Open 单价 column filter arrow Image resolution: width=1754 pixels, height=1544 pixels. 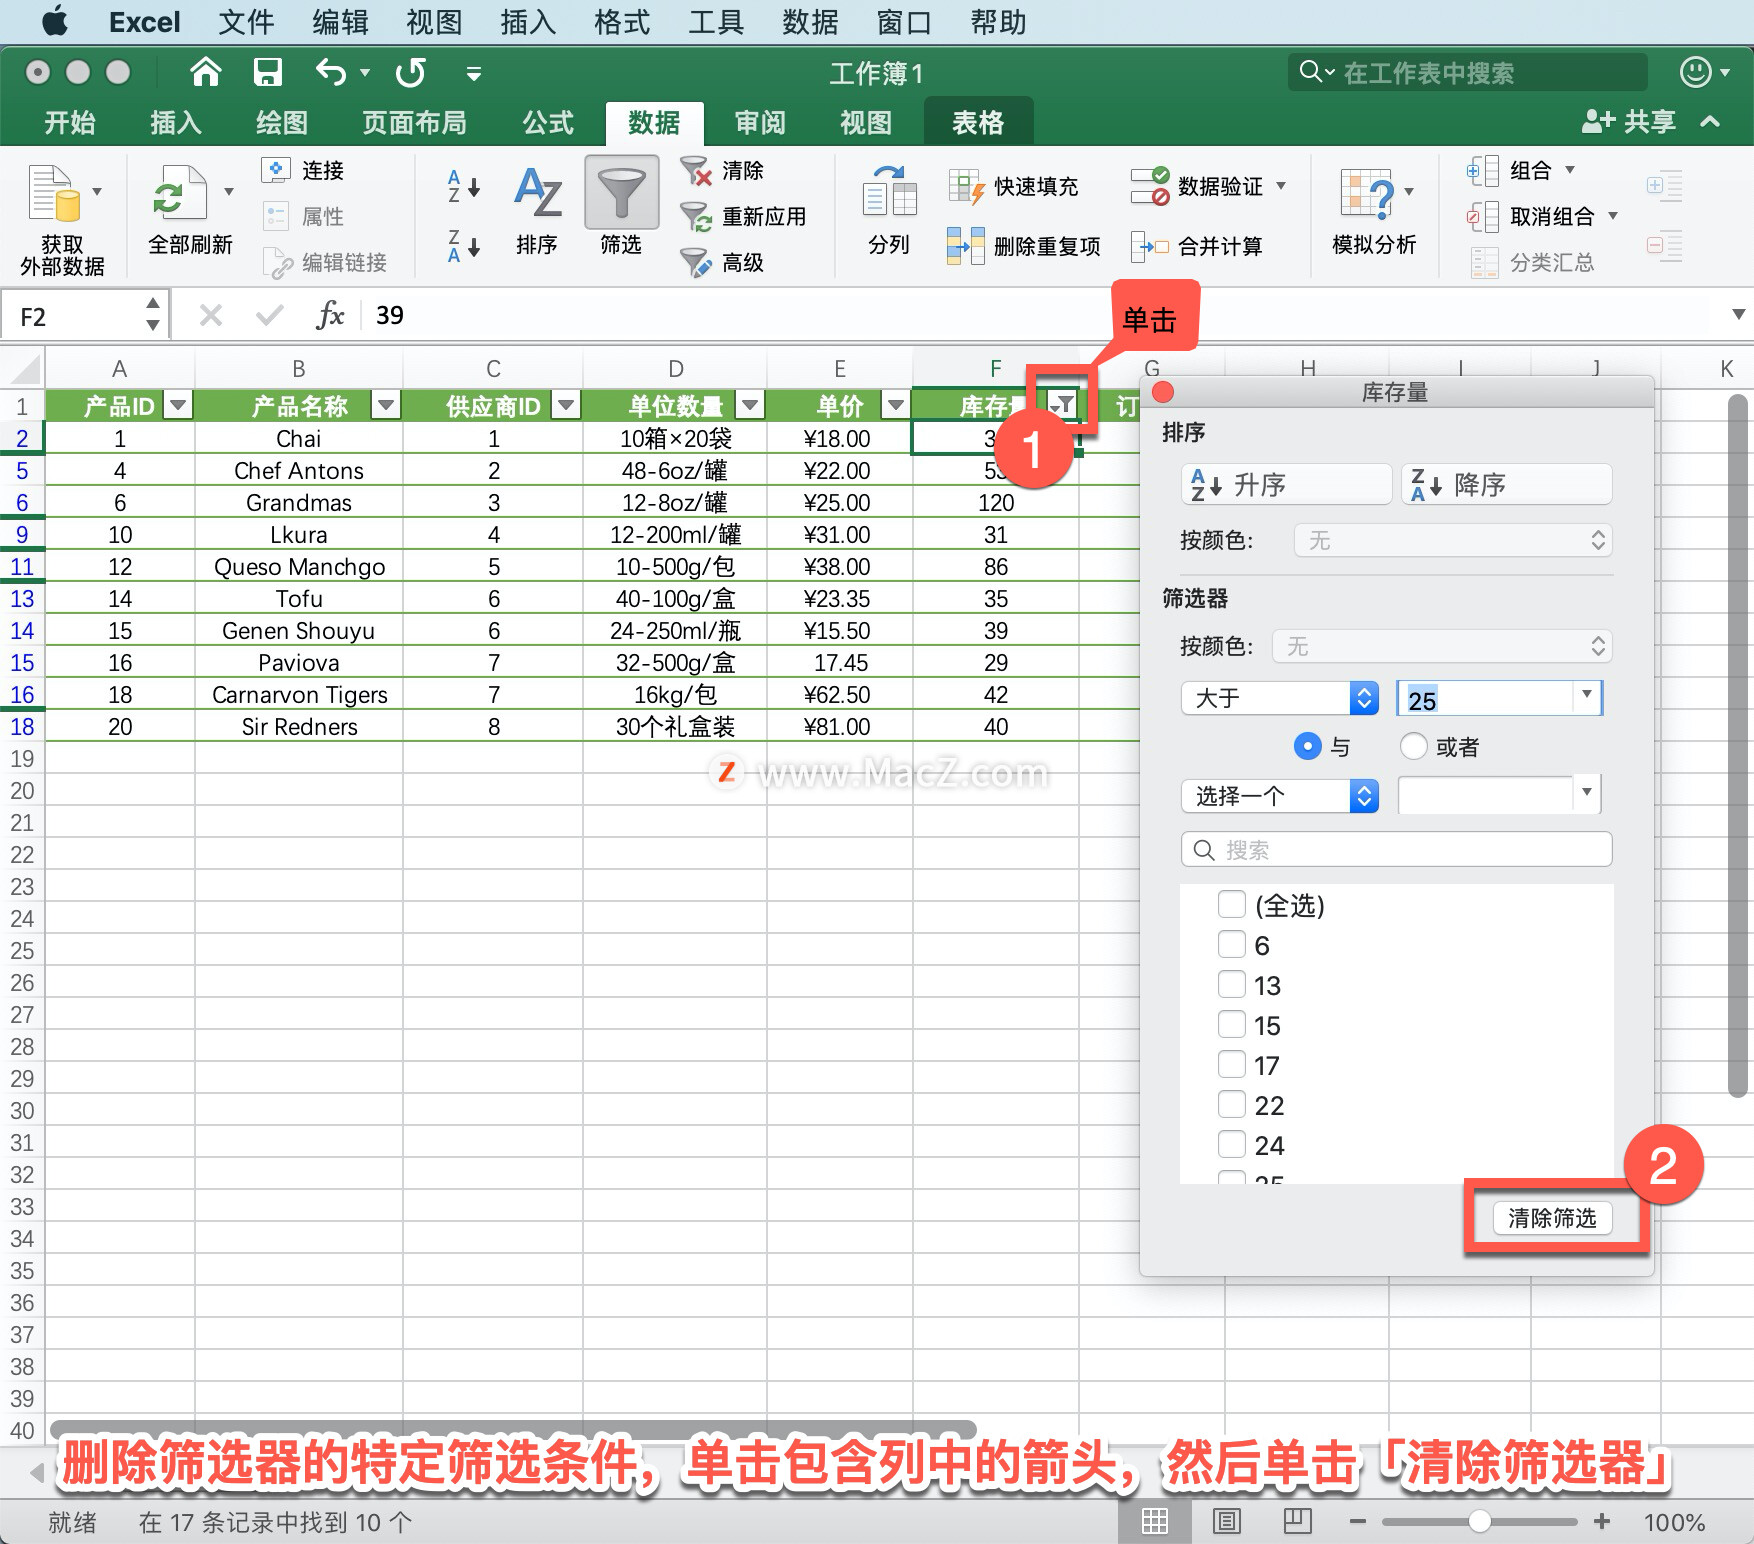pos(896,405)
